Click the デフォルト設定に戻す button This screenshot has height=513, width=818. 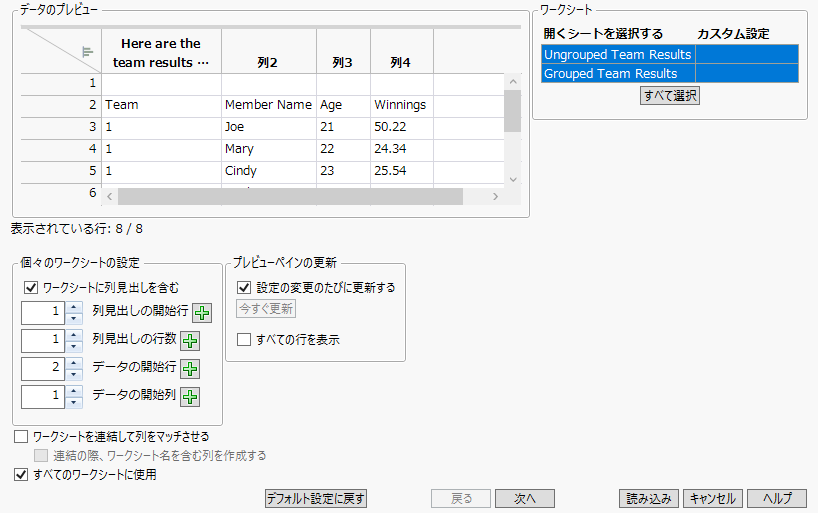pos(316,498)
